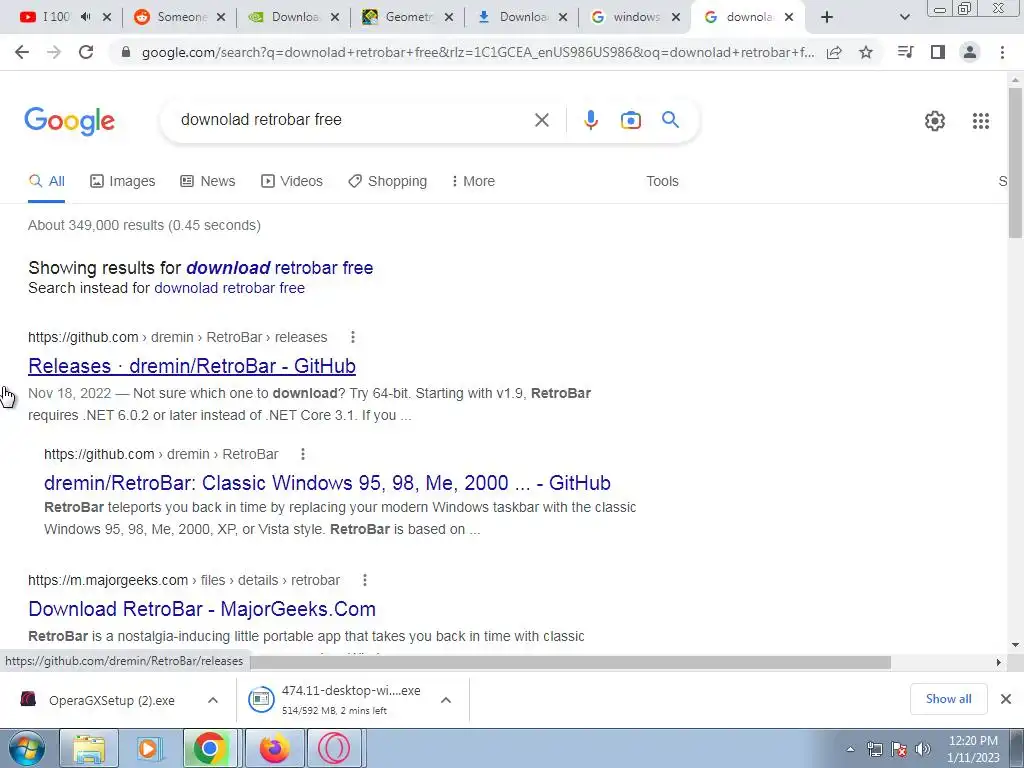The width and height of the screenshot is (1024, 768).
Task: Go back with the browser back arrow
Action: 22,52
